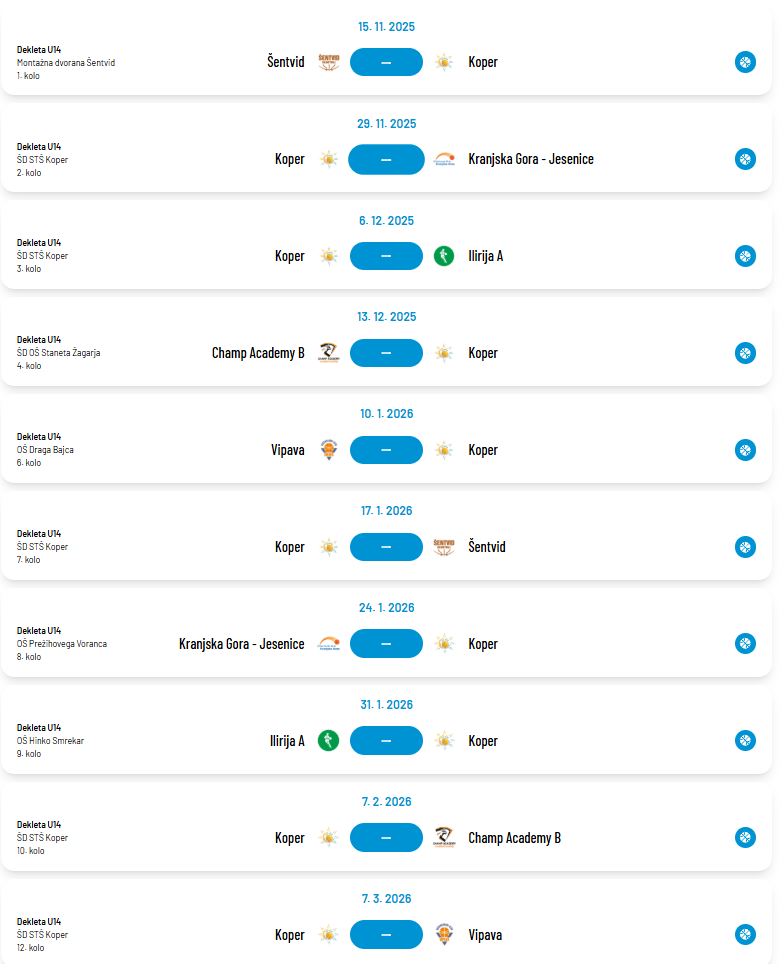
Task: Click the score button for the 17. 1. 2026 match
Action: point(386,547)
